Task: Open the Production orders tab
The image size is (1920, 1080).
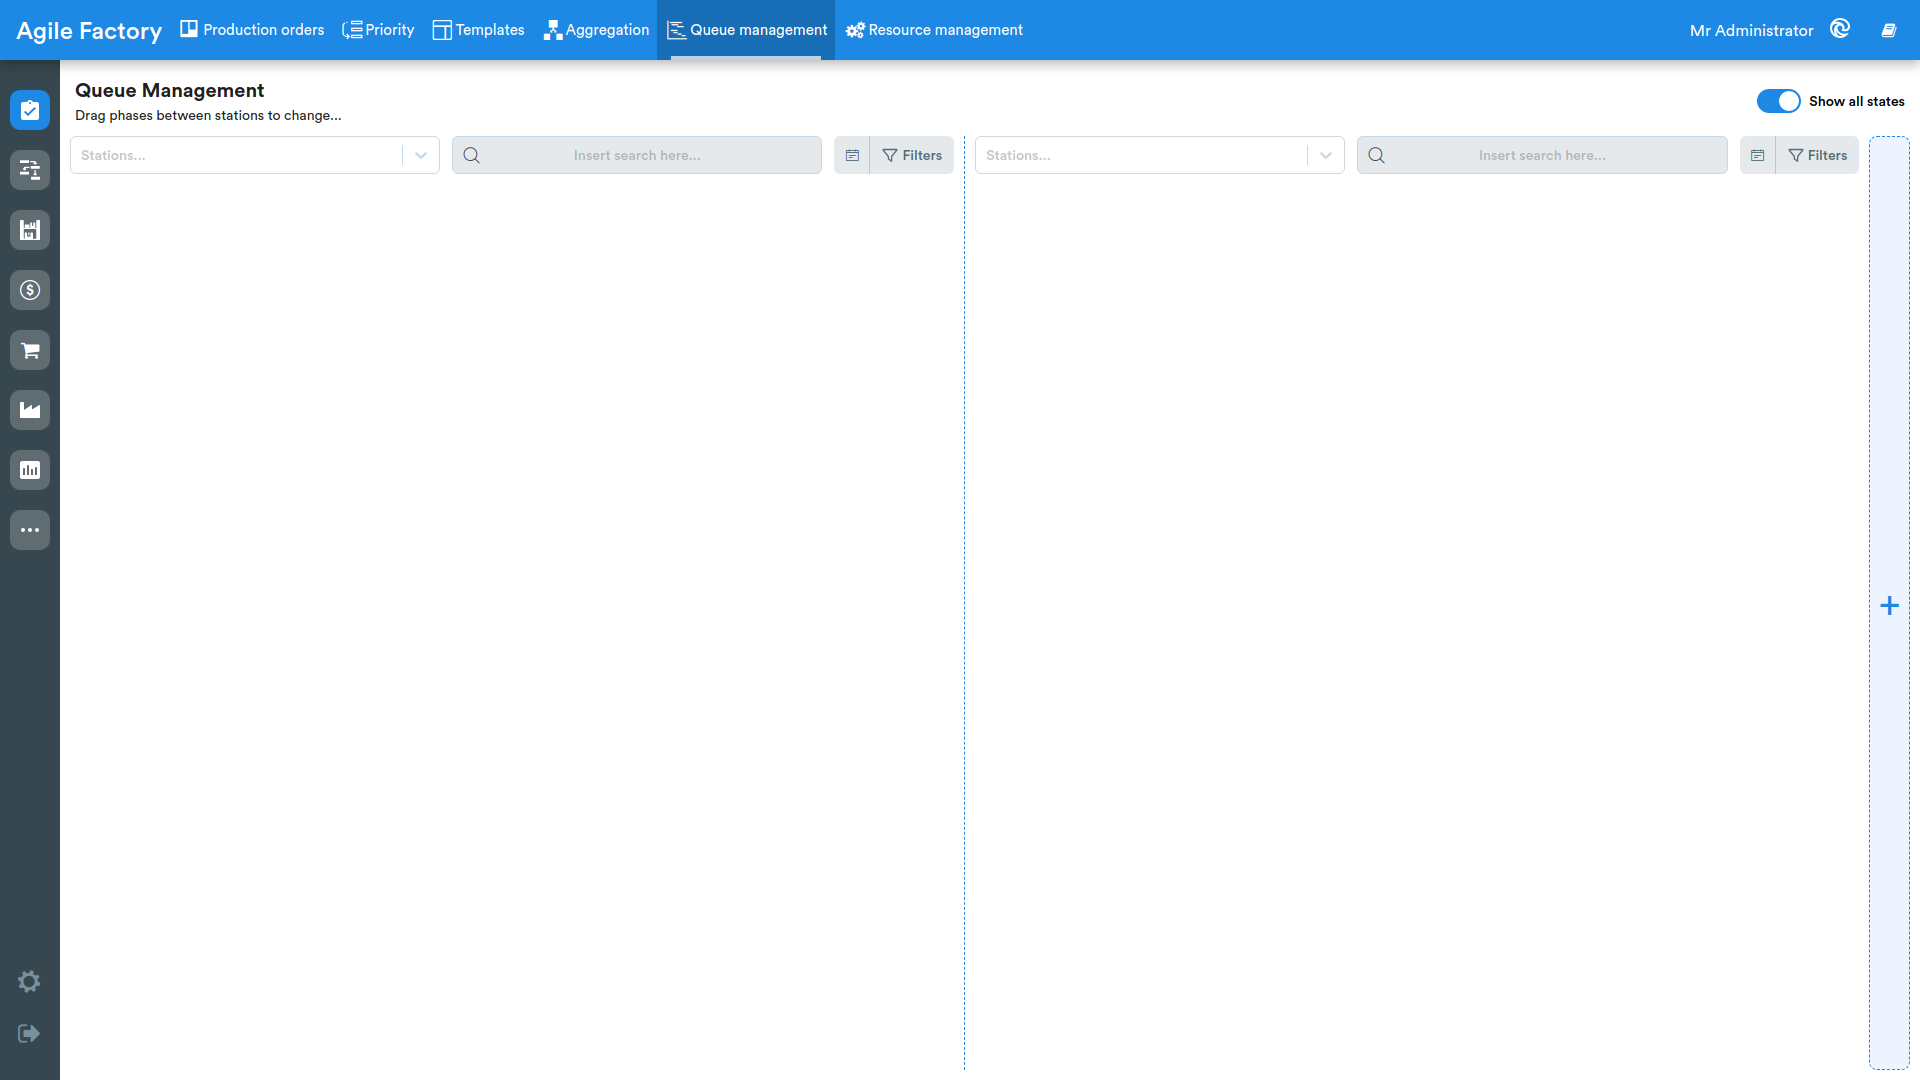Action: [252, 30]
